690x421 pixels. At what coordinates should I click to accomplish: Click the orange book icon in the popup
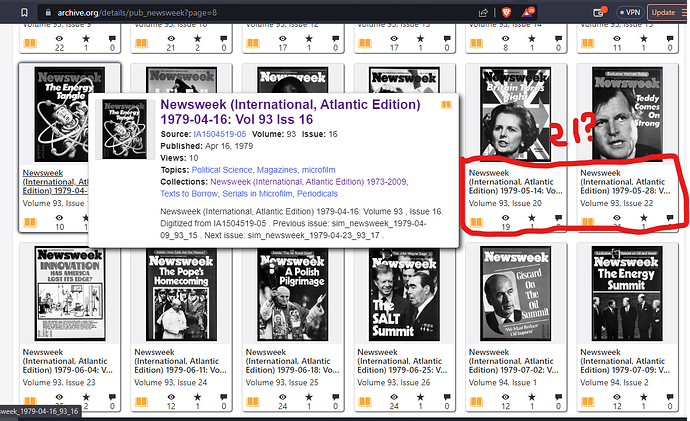click(446, 105)
